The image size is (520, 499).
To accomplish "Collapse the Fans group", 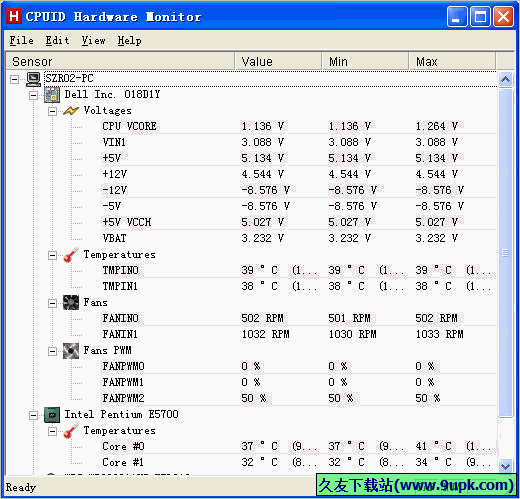I will pos(52,303).
